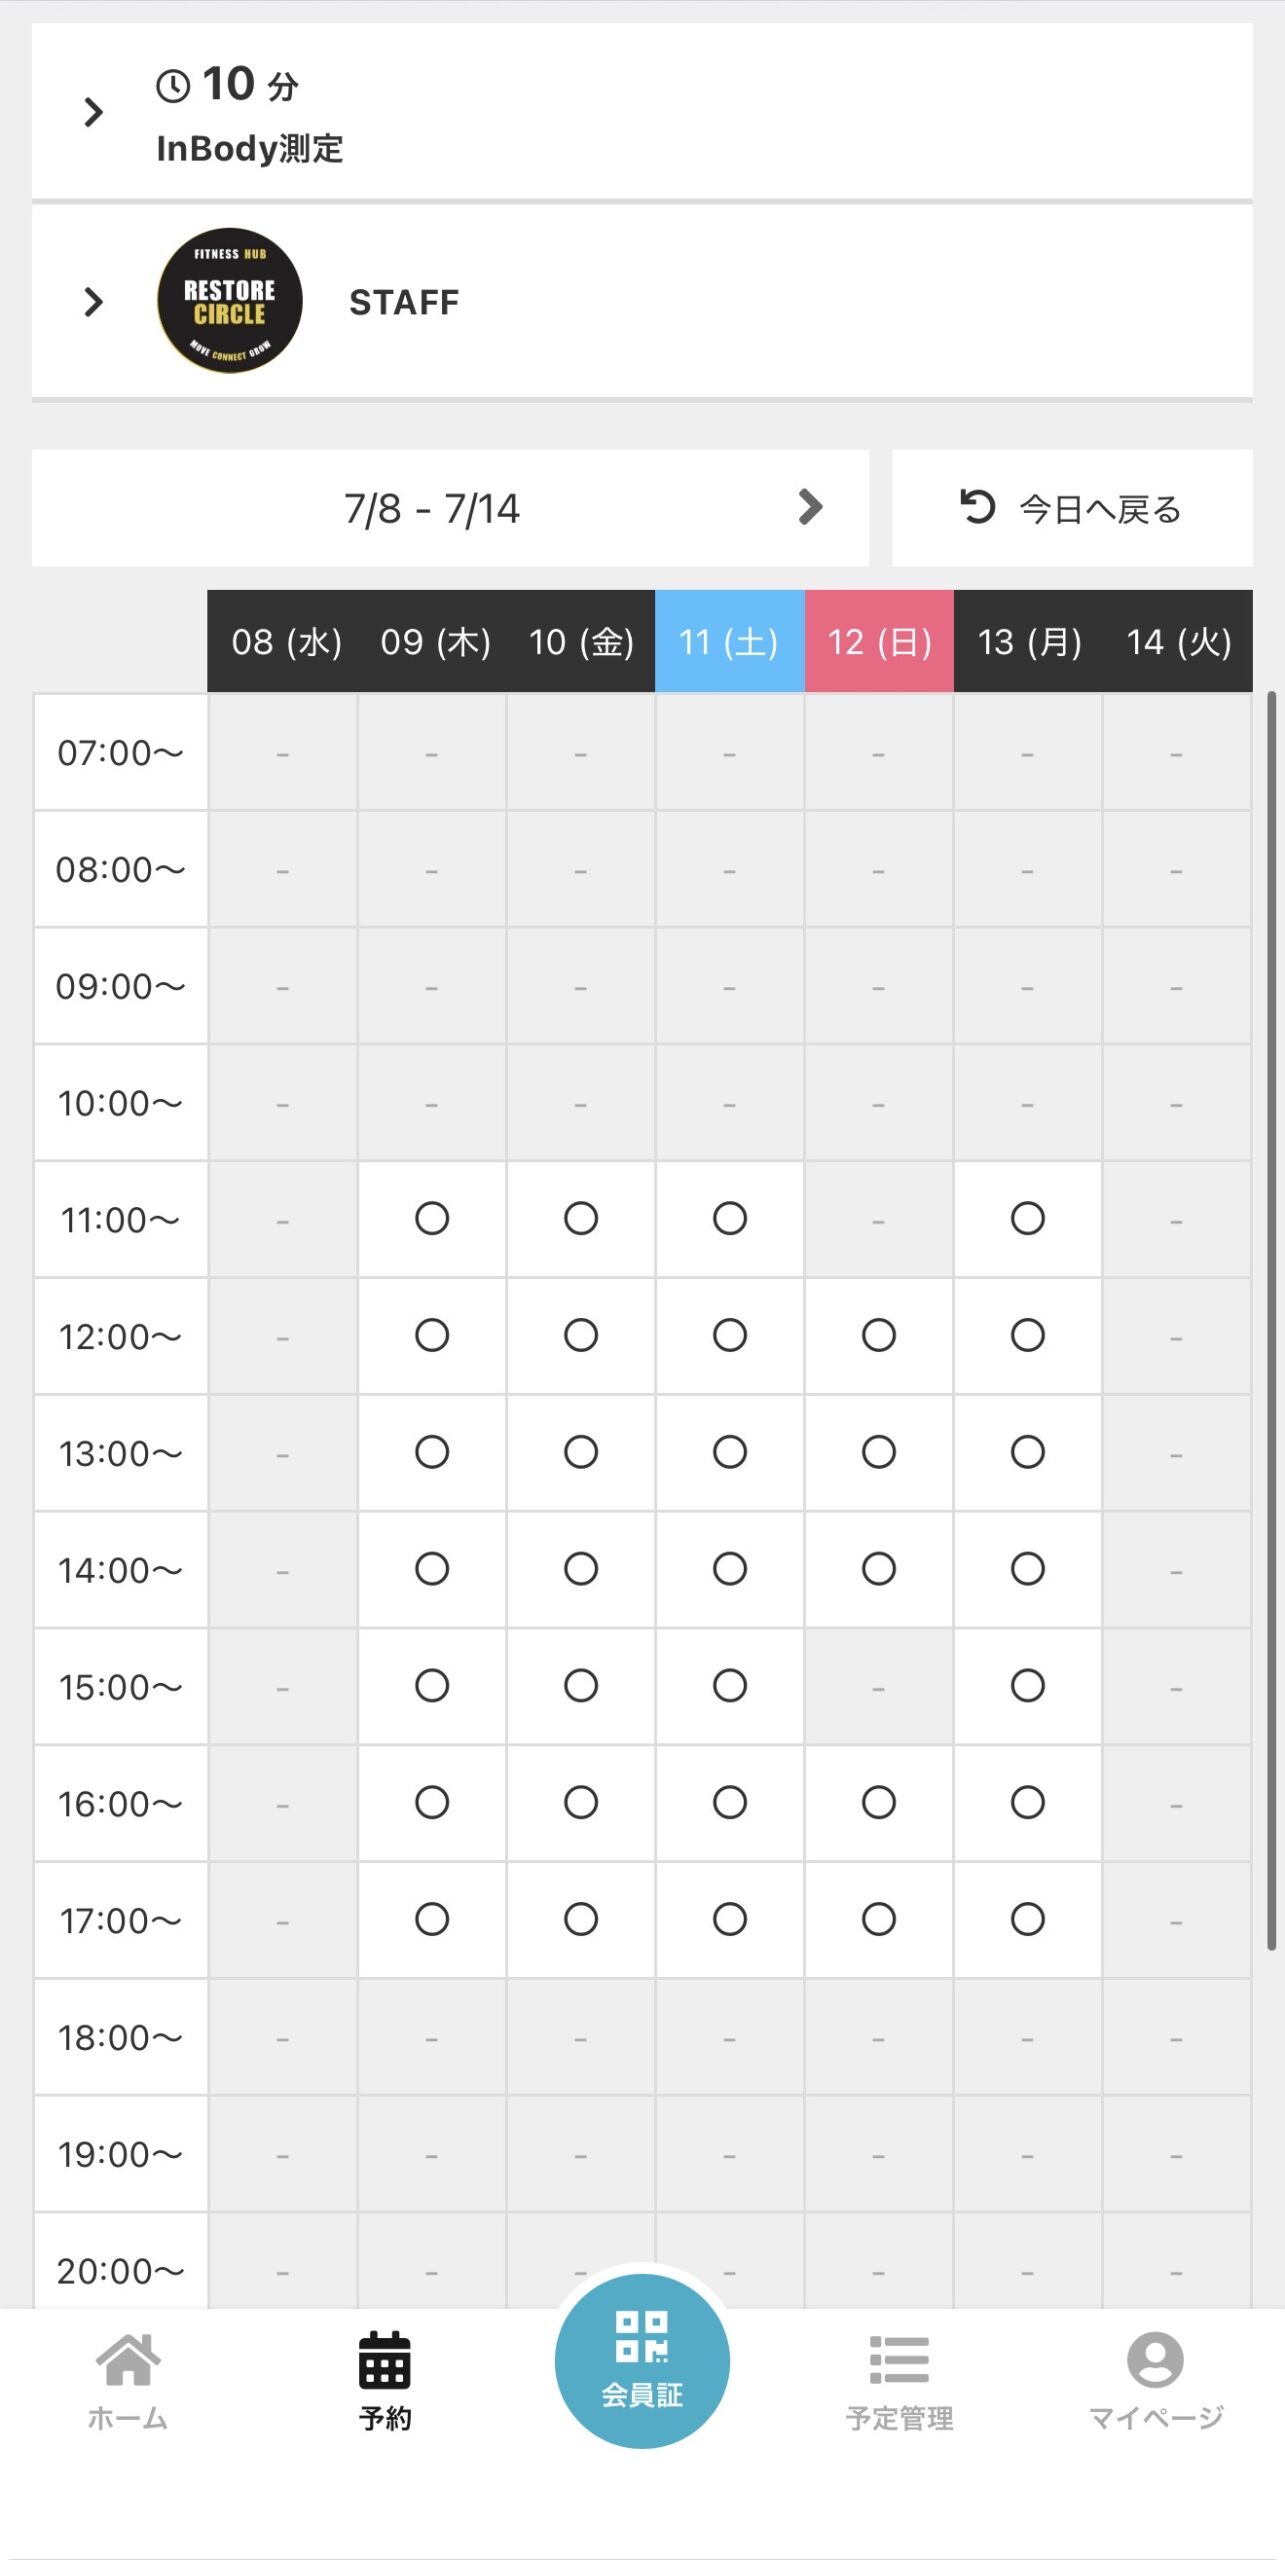The height and width of the screenshot is (2560, 1285).
Task: Click the return arrow icon in 今日へ戻る
Action: pyautogui.click(x=977, y=507)
